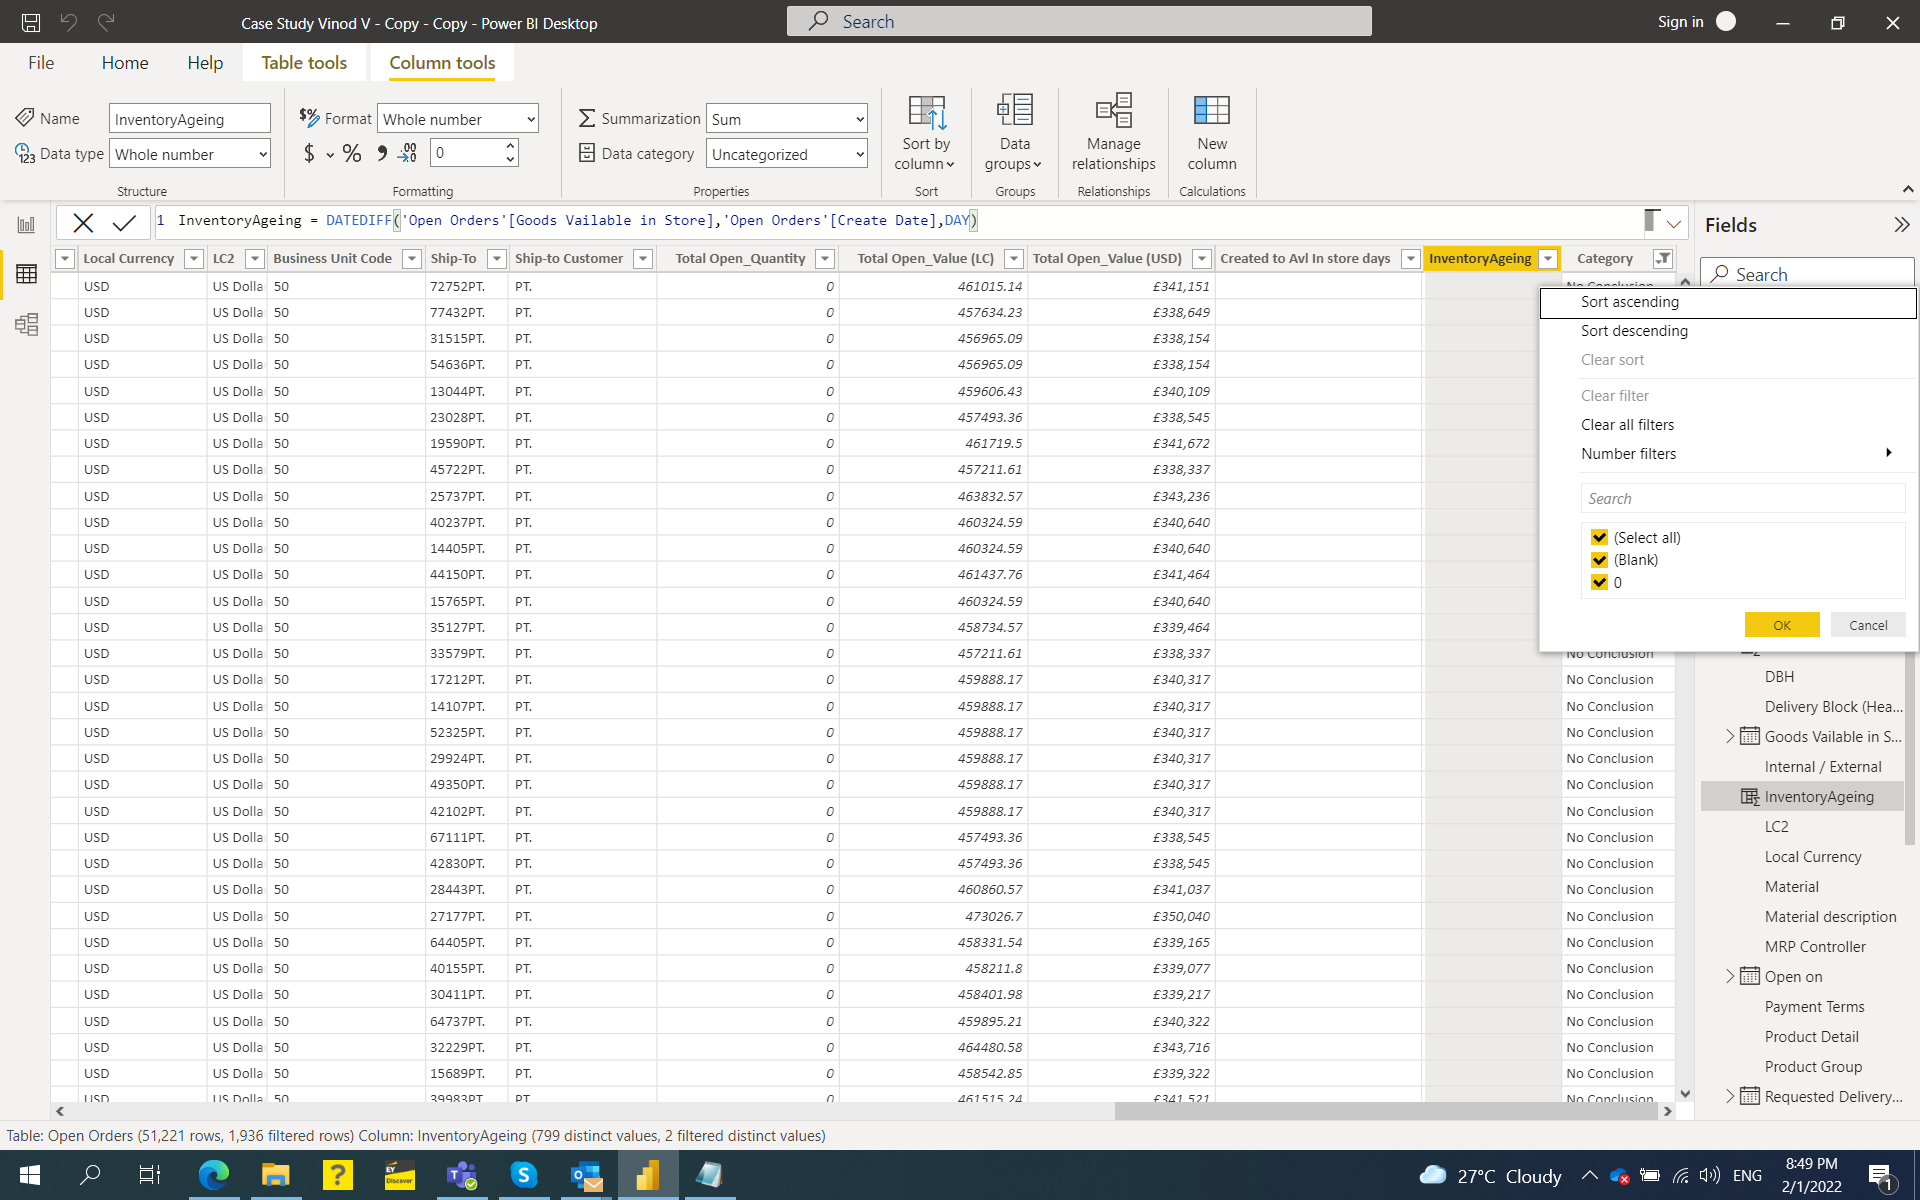Screen dimensions: 1920x1200
Task: Toggle thousands separator comma icon
Action: [382, 153]
